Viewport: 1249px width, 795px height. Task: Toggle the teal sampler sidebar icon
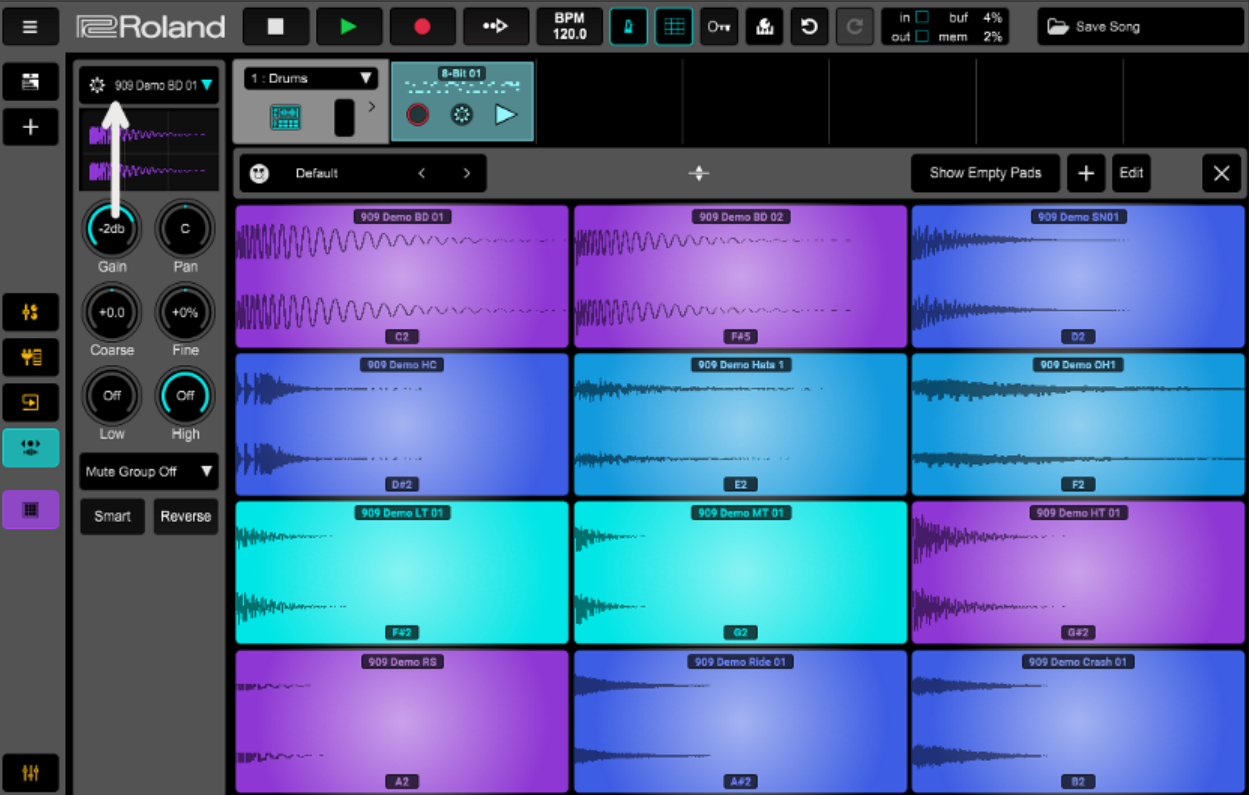click(30, 448)
